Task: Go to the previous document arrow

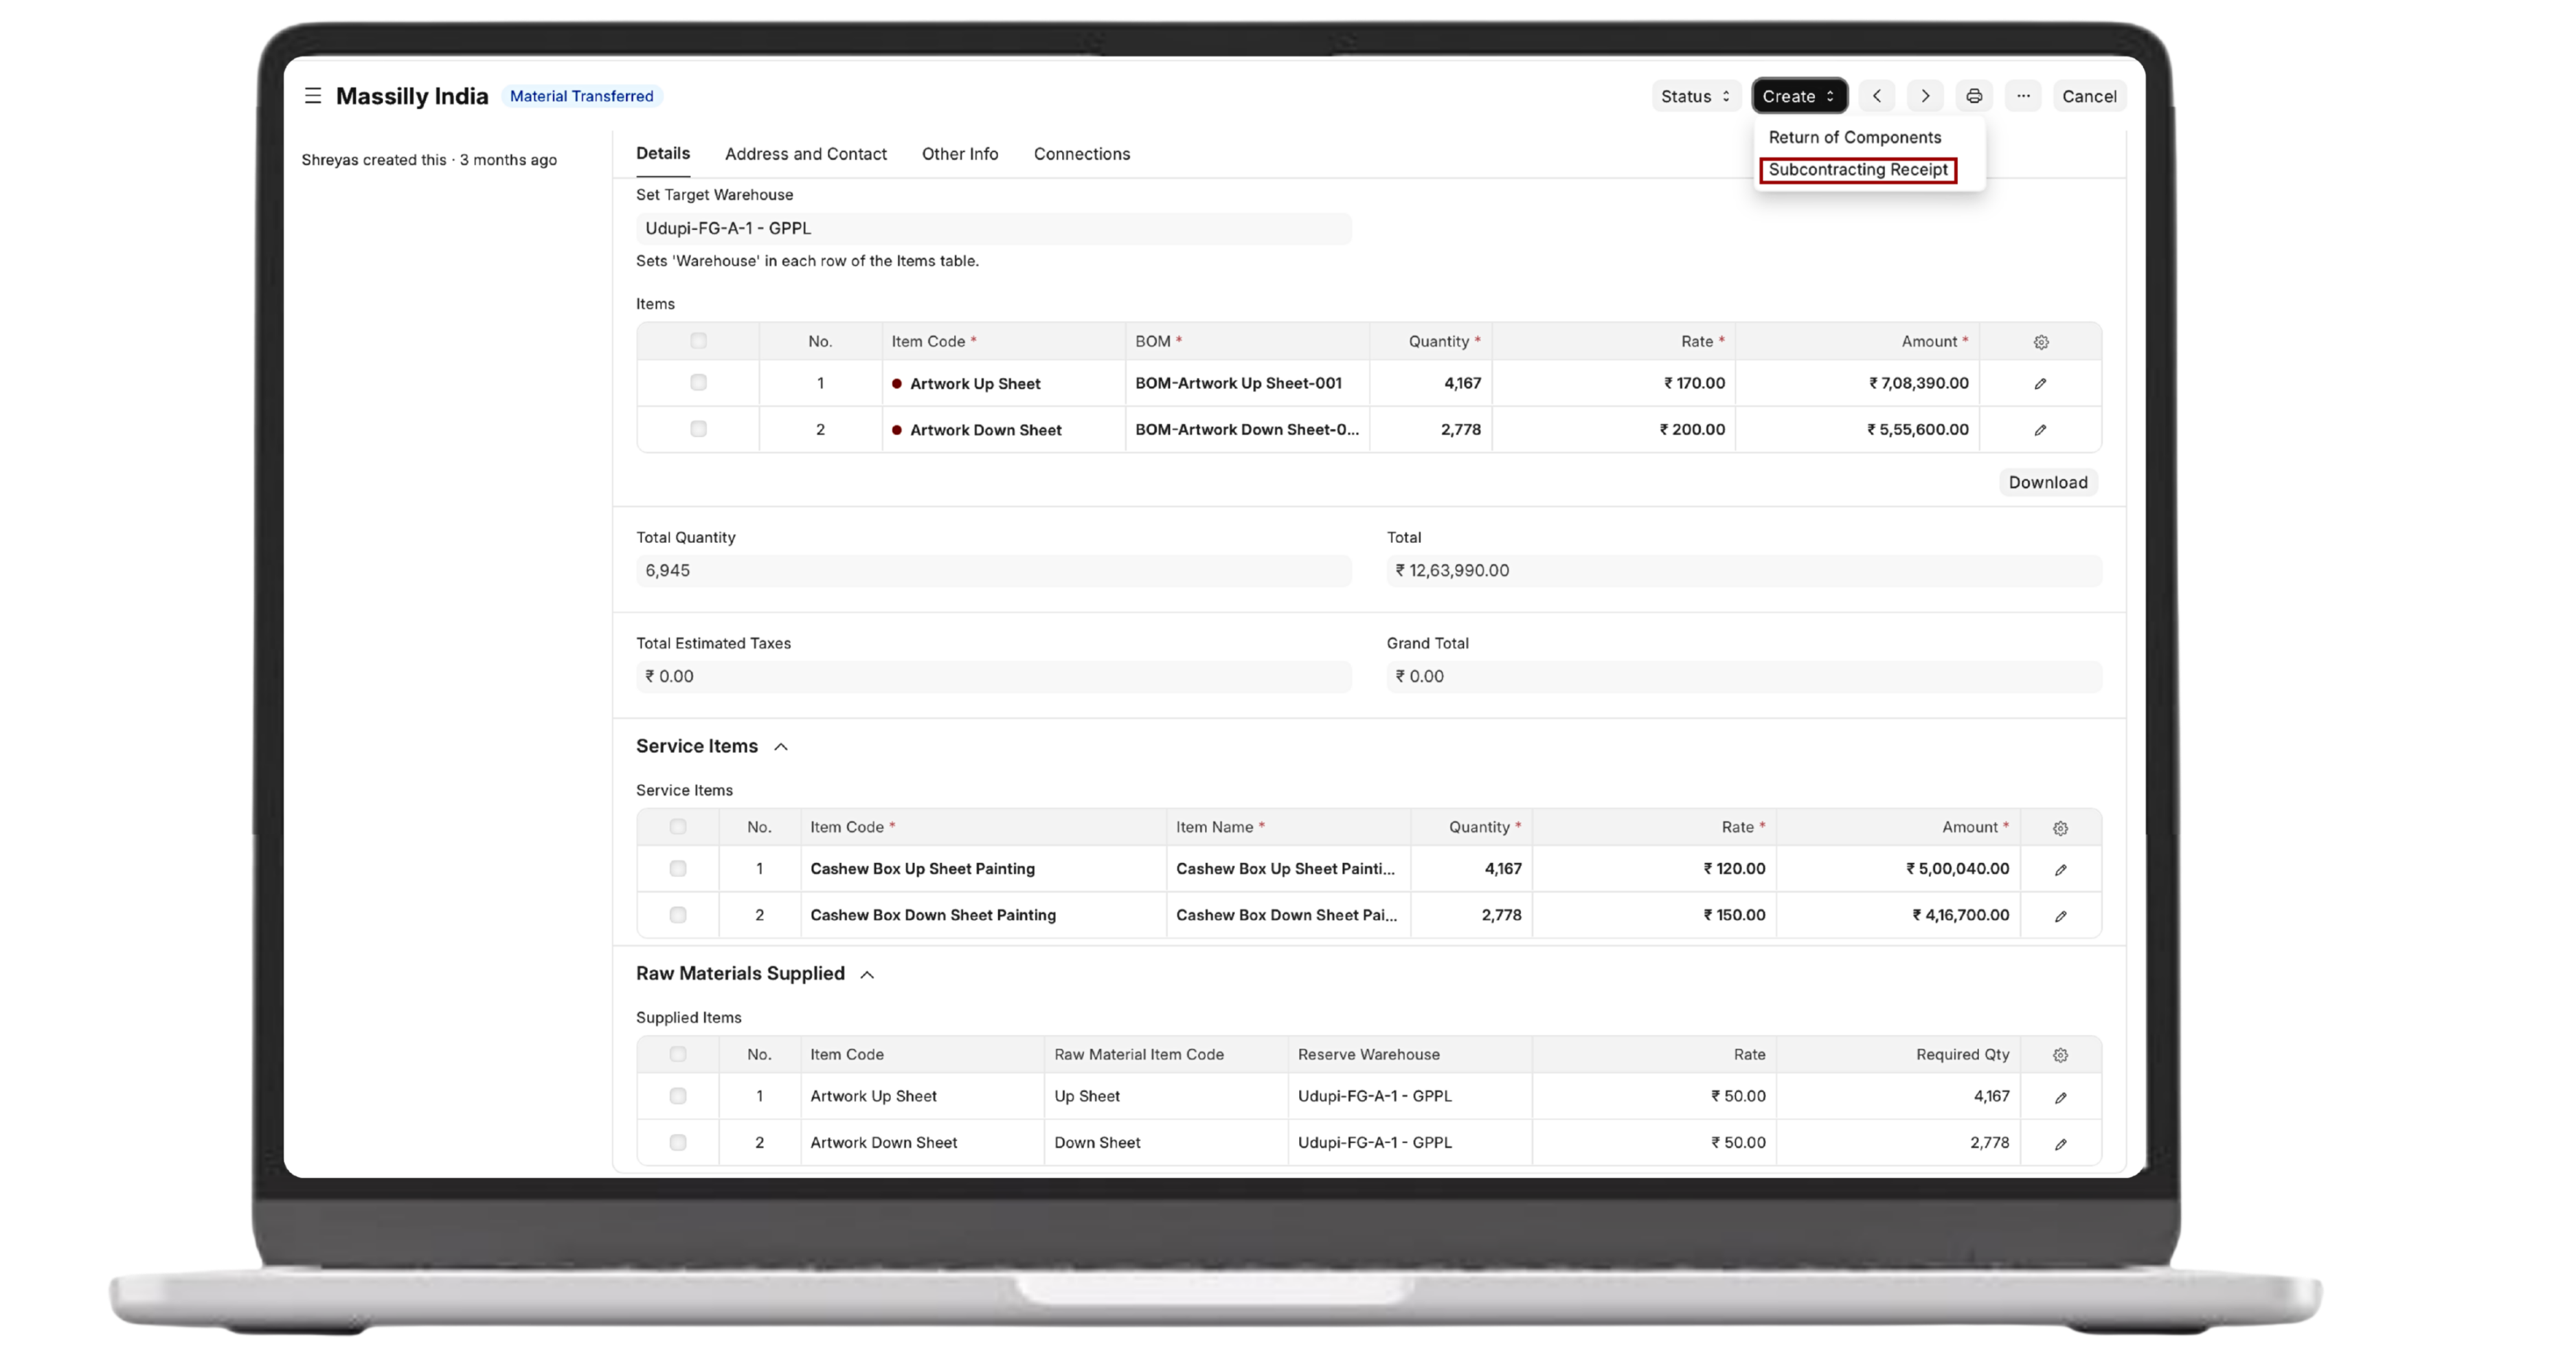Action: coord(1877,96)
